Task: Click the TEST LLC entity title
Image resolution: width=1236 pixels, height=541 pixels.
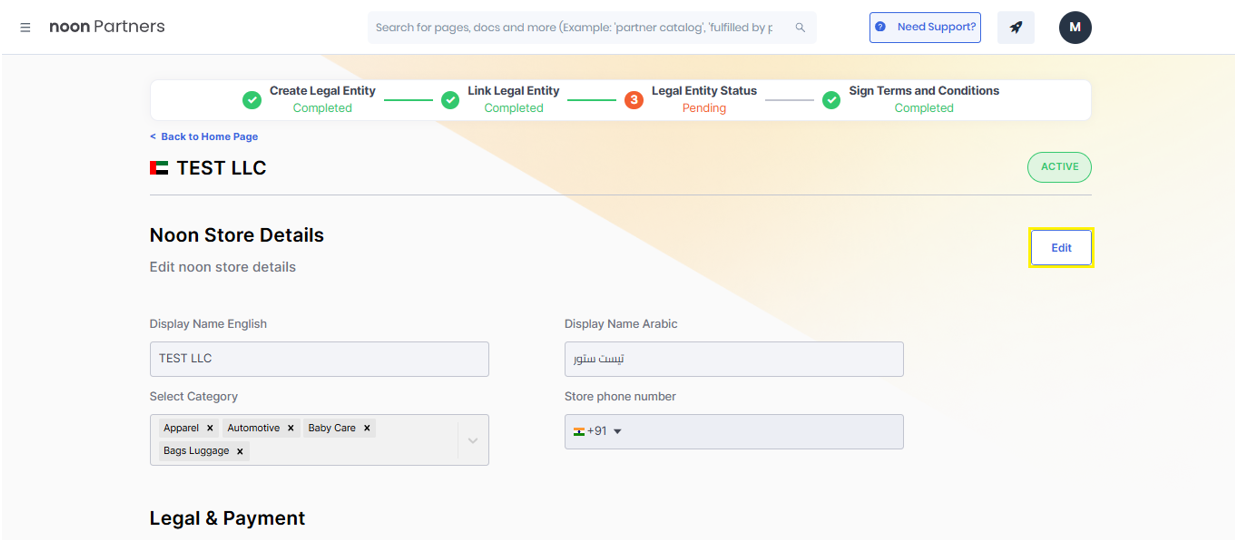Action: 221,168
